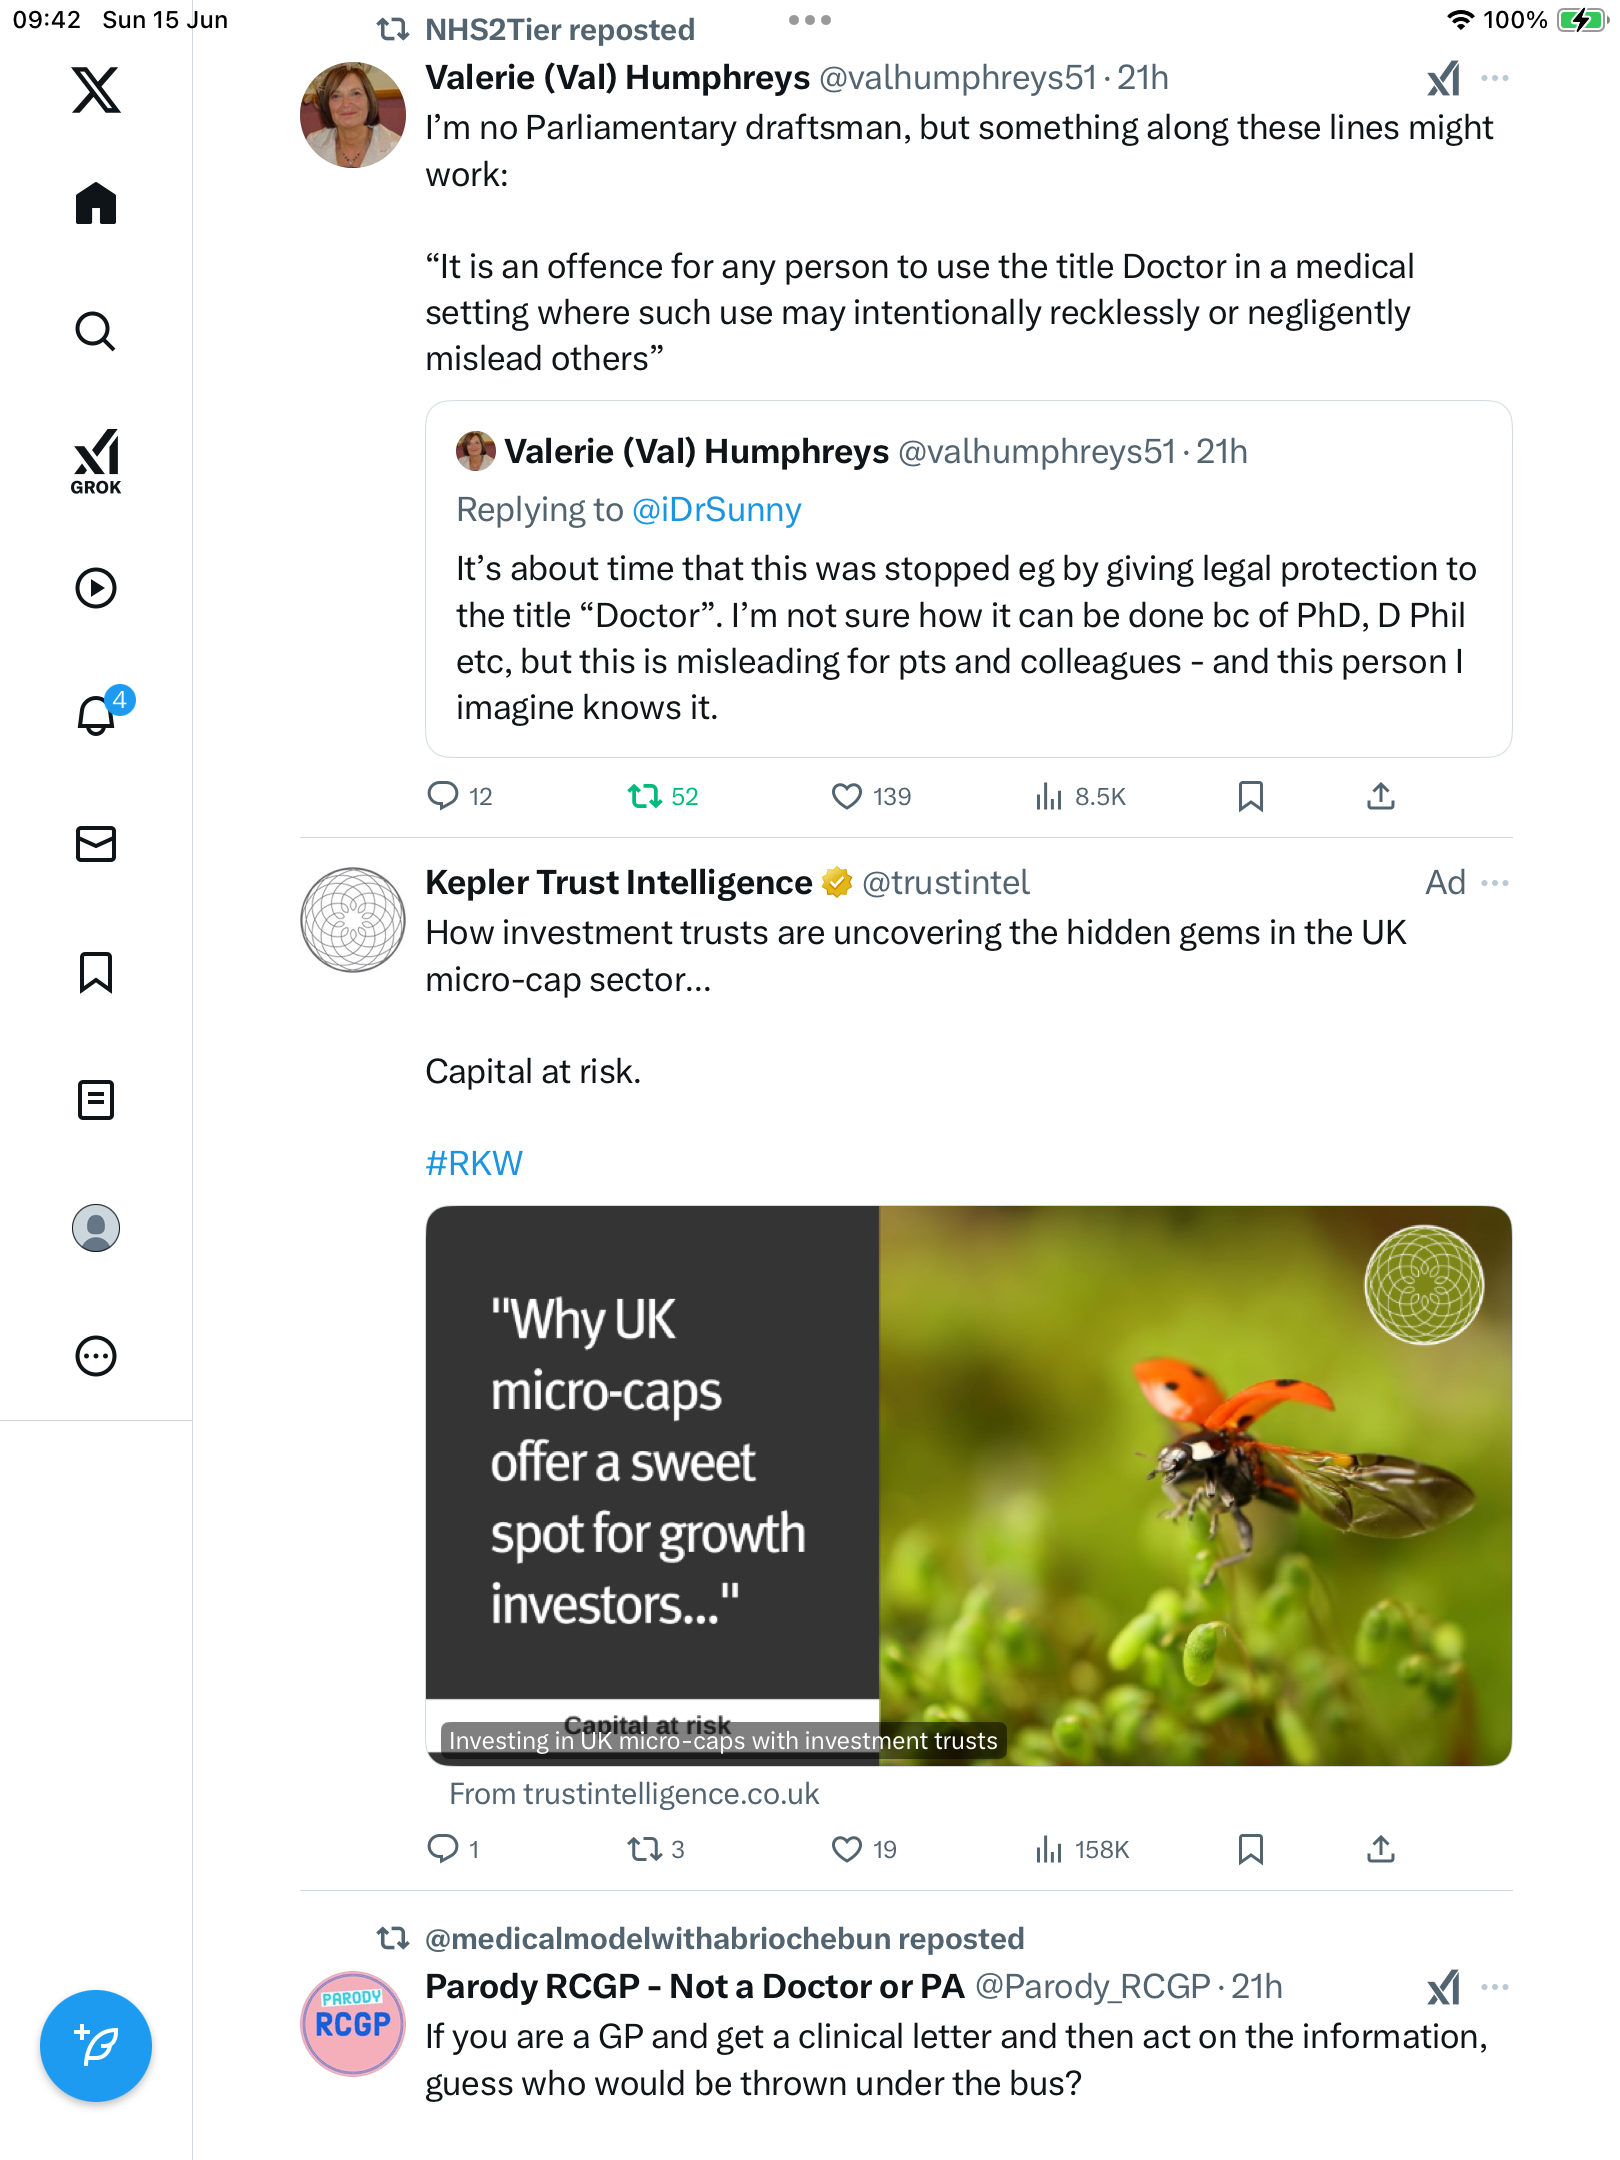Open the Lists icon in sidebar
This screenshot has height=2160, width=1620.
(96, 1100)
